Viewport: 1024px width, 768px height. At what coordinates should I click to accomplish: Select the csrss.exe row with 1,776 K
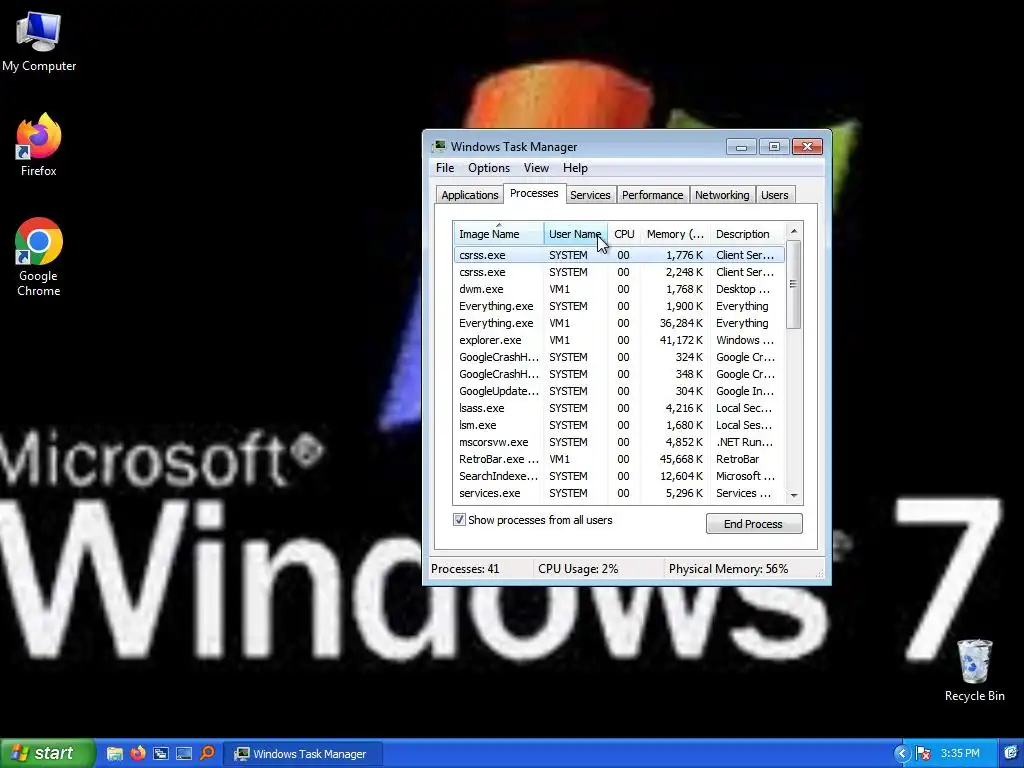pyautogui.click(x=619, y=255)
